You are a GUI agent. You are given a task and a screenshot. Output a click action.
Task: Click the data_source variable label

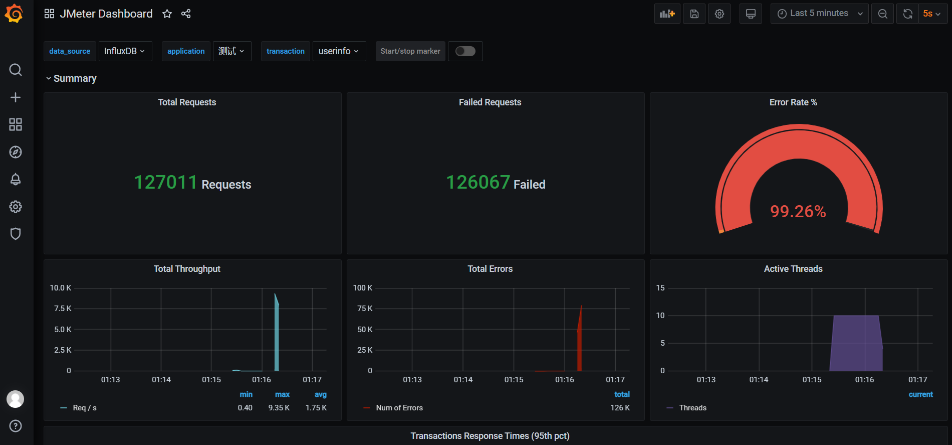[70, 51]
